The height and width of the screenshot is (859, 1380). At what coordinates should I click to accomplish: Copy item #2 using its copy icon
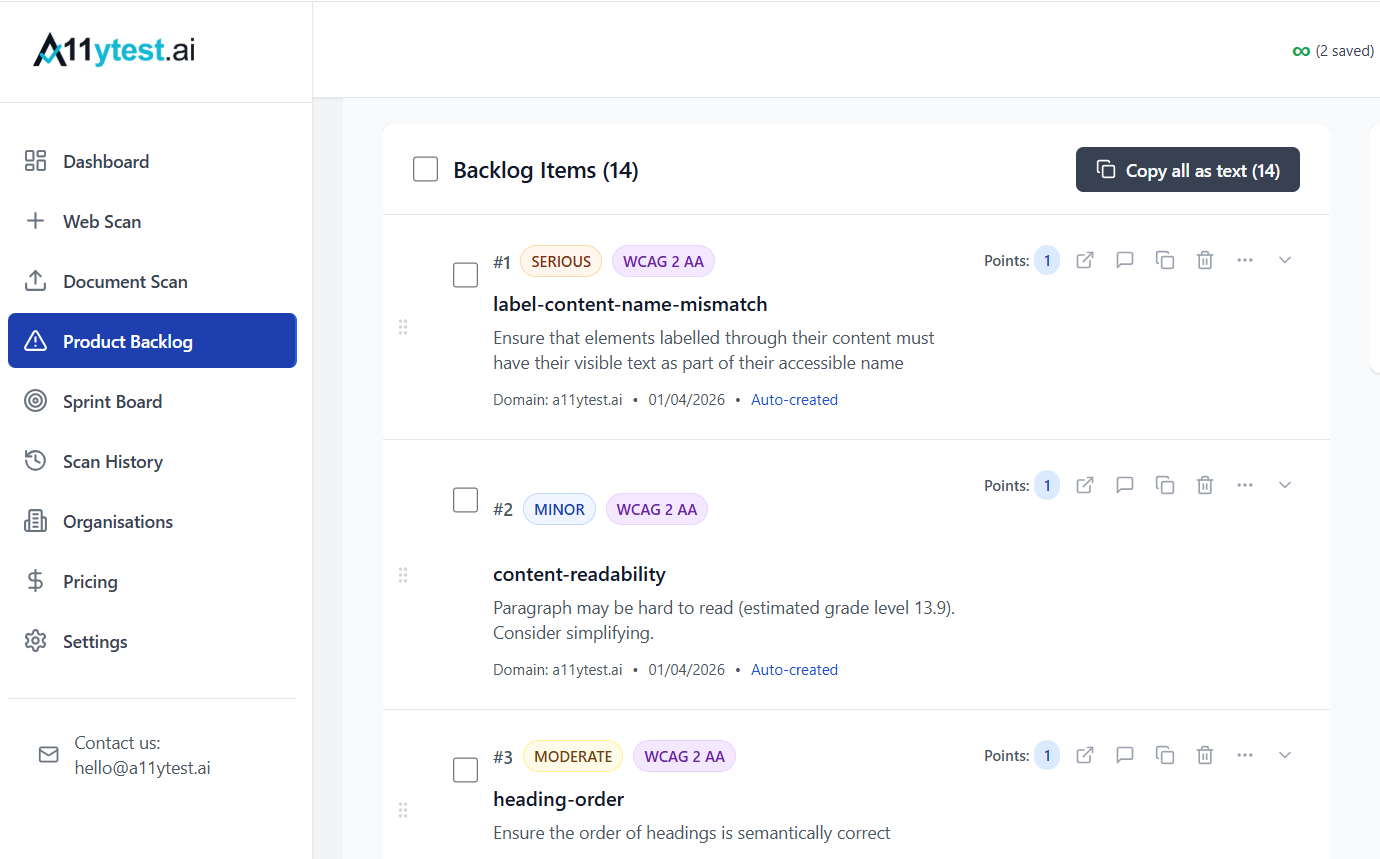[x=1165, y=485]
